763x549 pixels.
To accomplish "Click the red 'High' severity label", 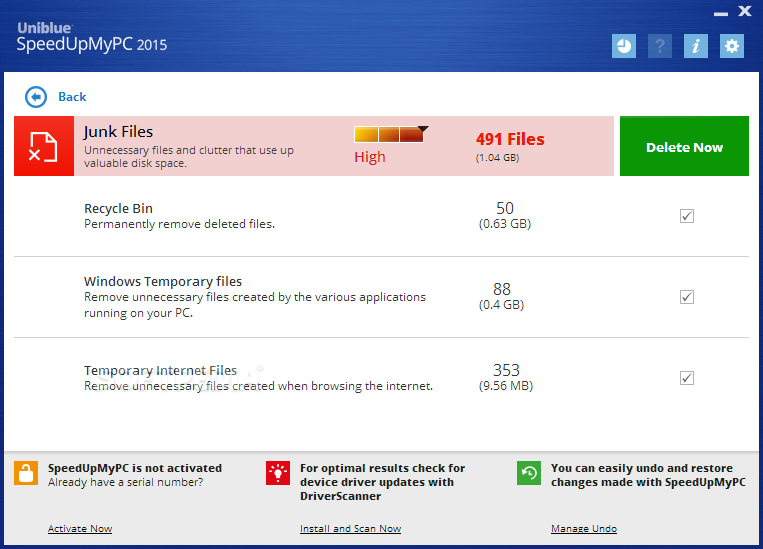I will [370, 157].
